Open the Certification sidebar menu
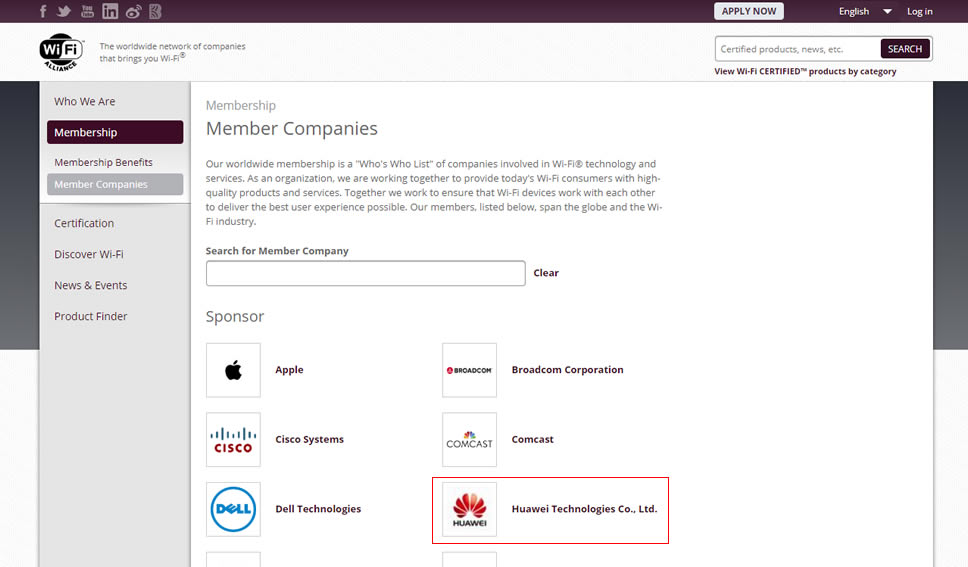968x567 pixels. [x=84, y=223]
